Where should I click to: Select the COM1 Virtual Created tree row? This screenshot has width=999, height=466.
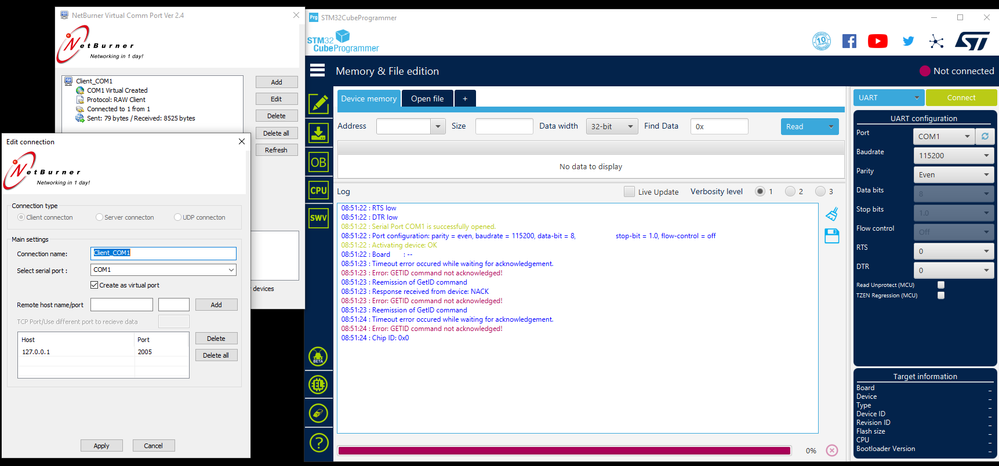[x=117, y=91]
